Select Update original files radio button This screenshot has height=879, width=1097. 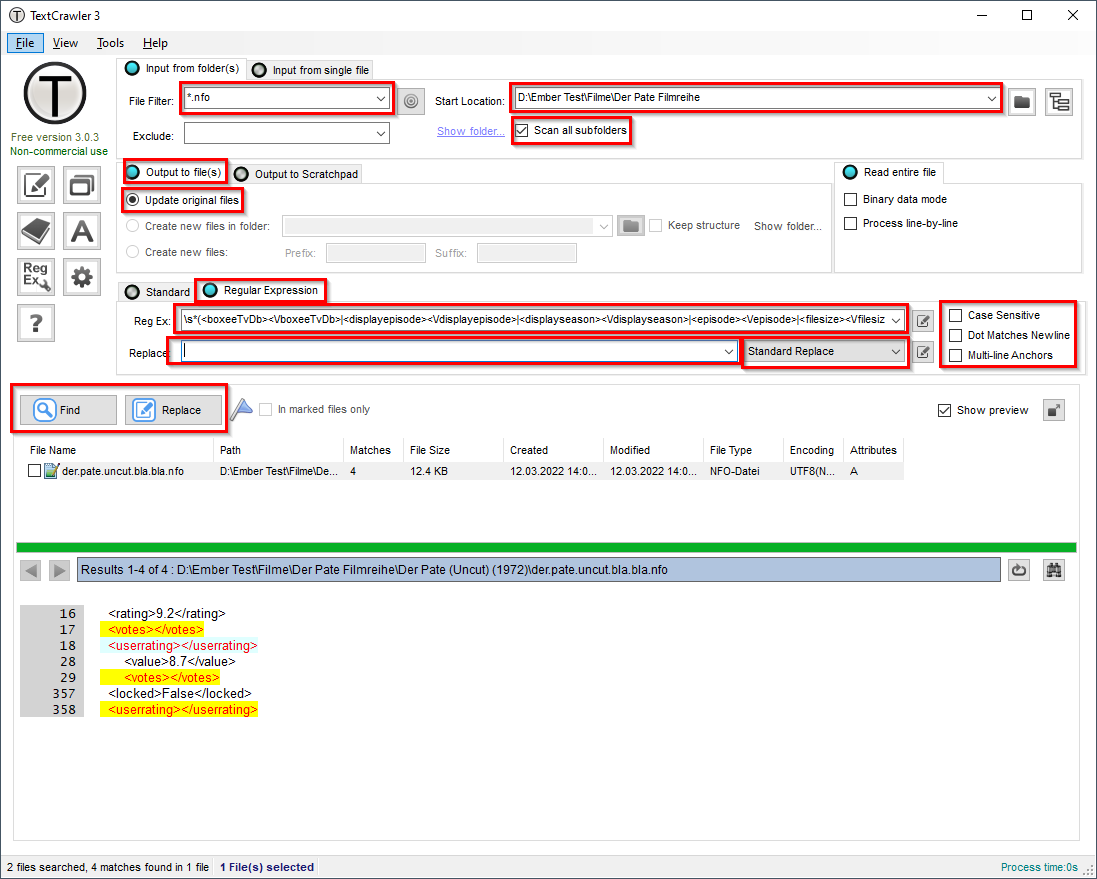tap(132, 200)
